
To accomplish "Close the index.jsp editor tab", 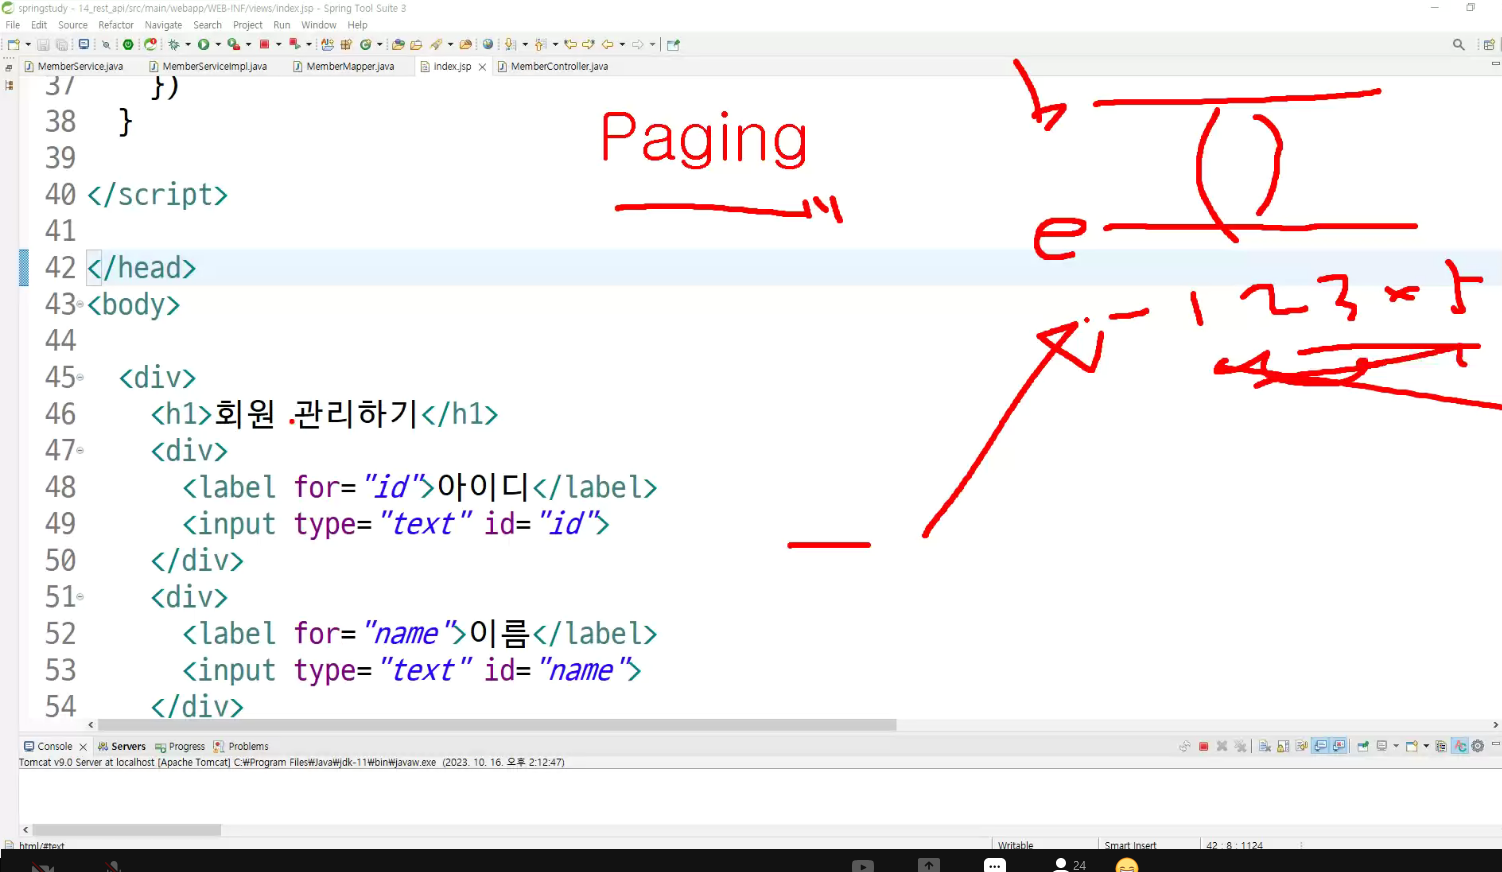I will pos(482,67).
